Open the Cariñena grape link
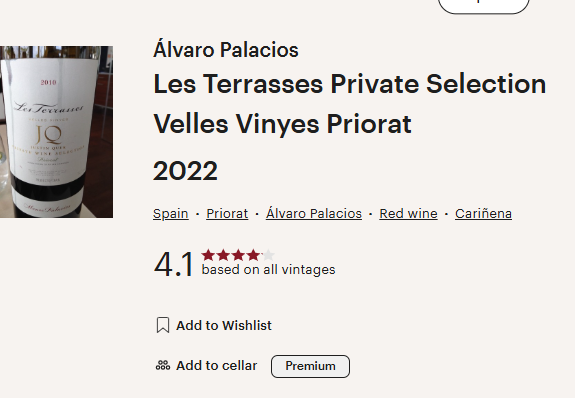 click(x=483, y=213)
